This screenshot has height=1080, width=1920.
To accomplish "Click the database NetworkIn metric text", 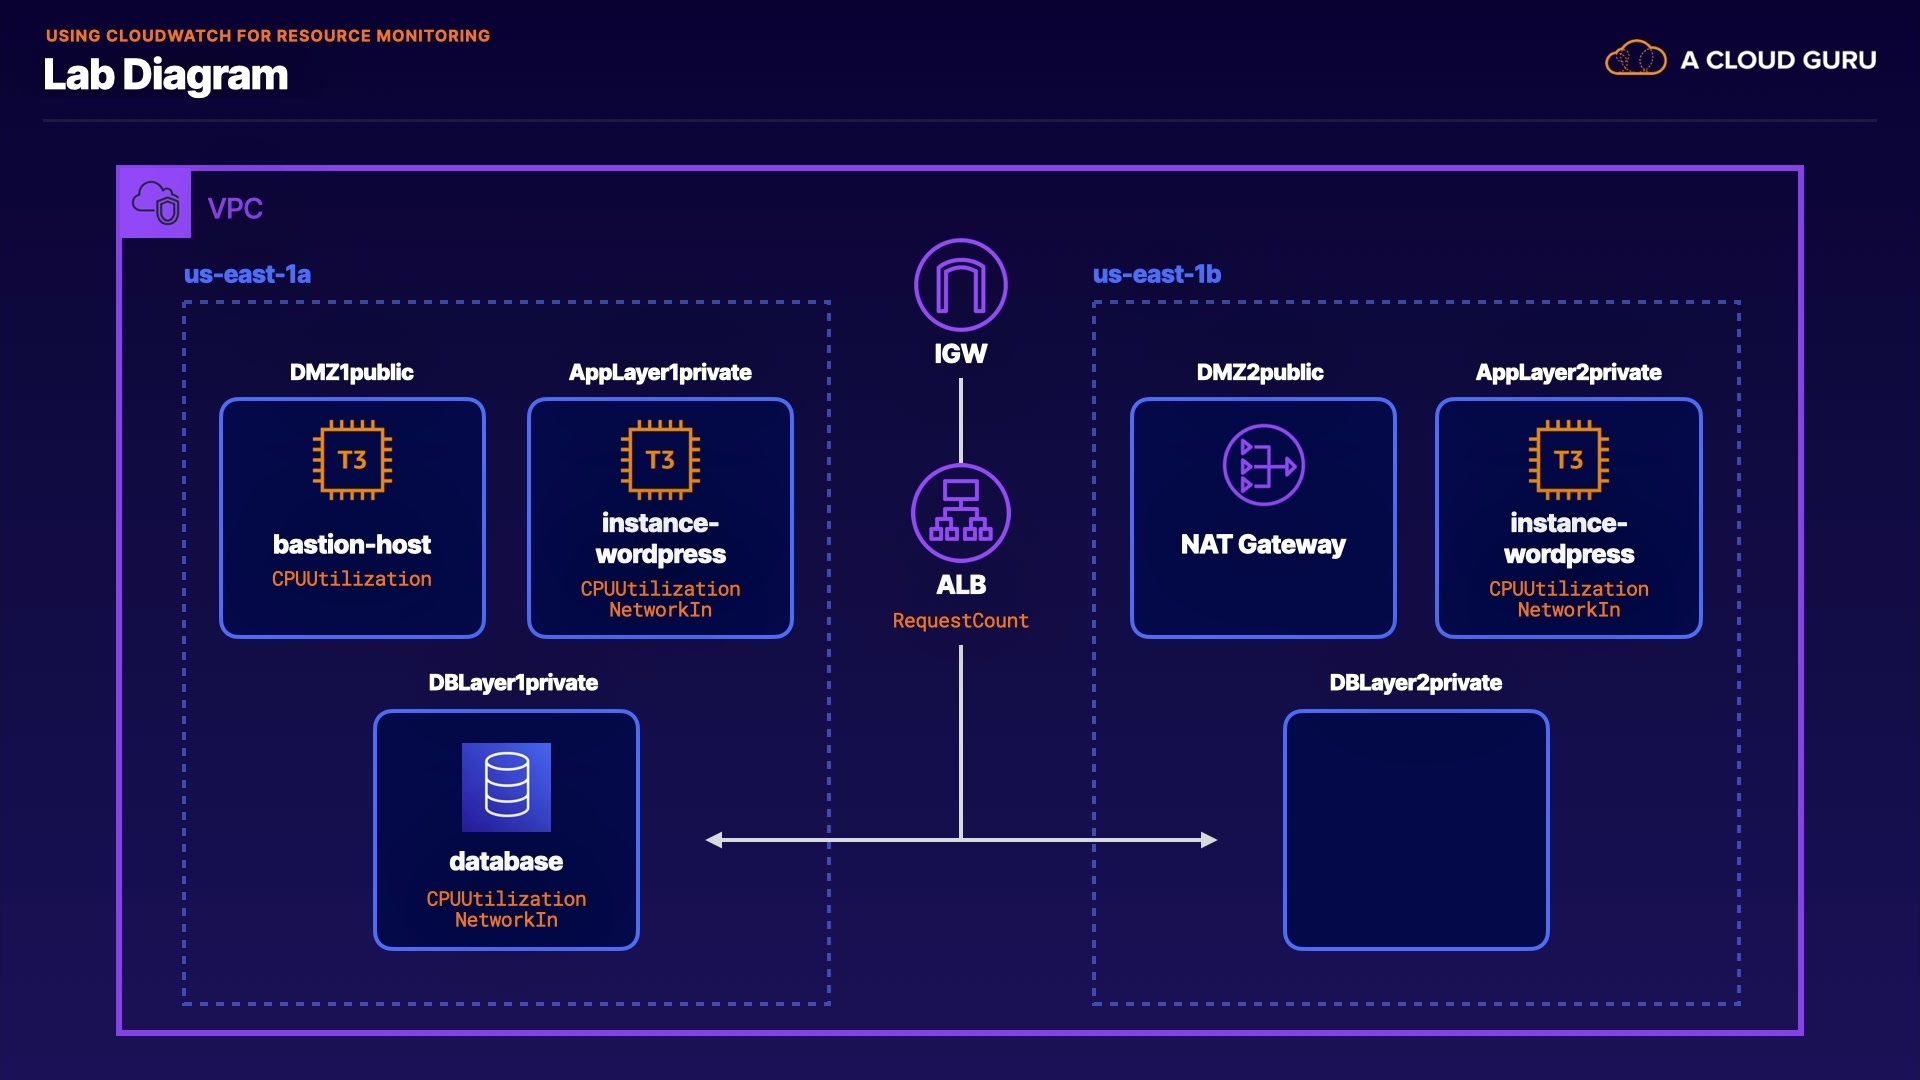I will tap(506, 920).
